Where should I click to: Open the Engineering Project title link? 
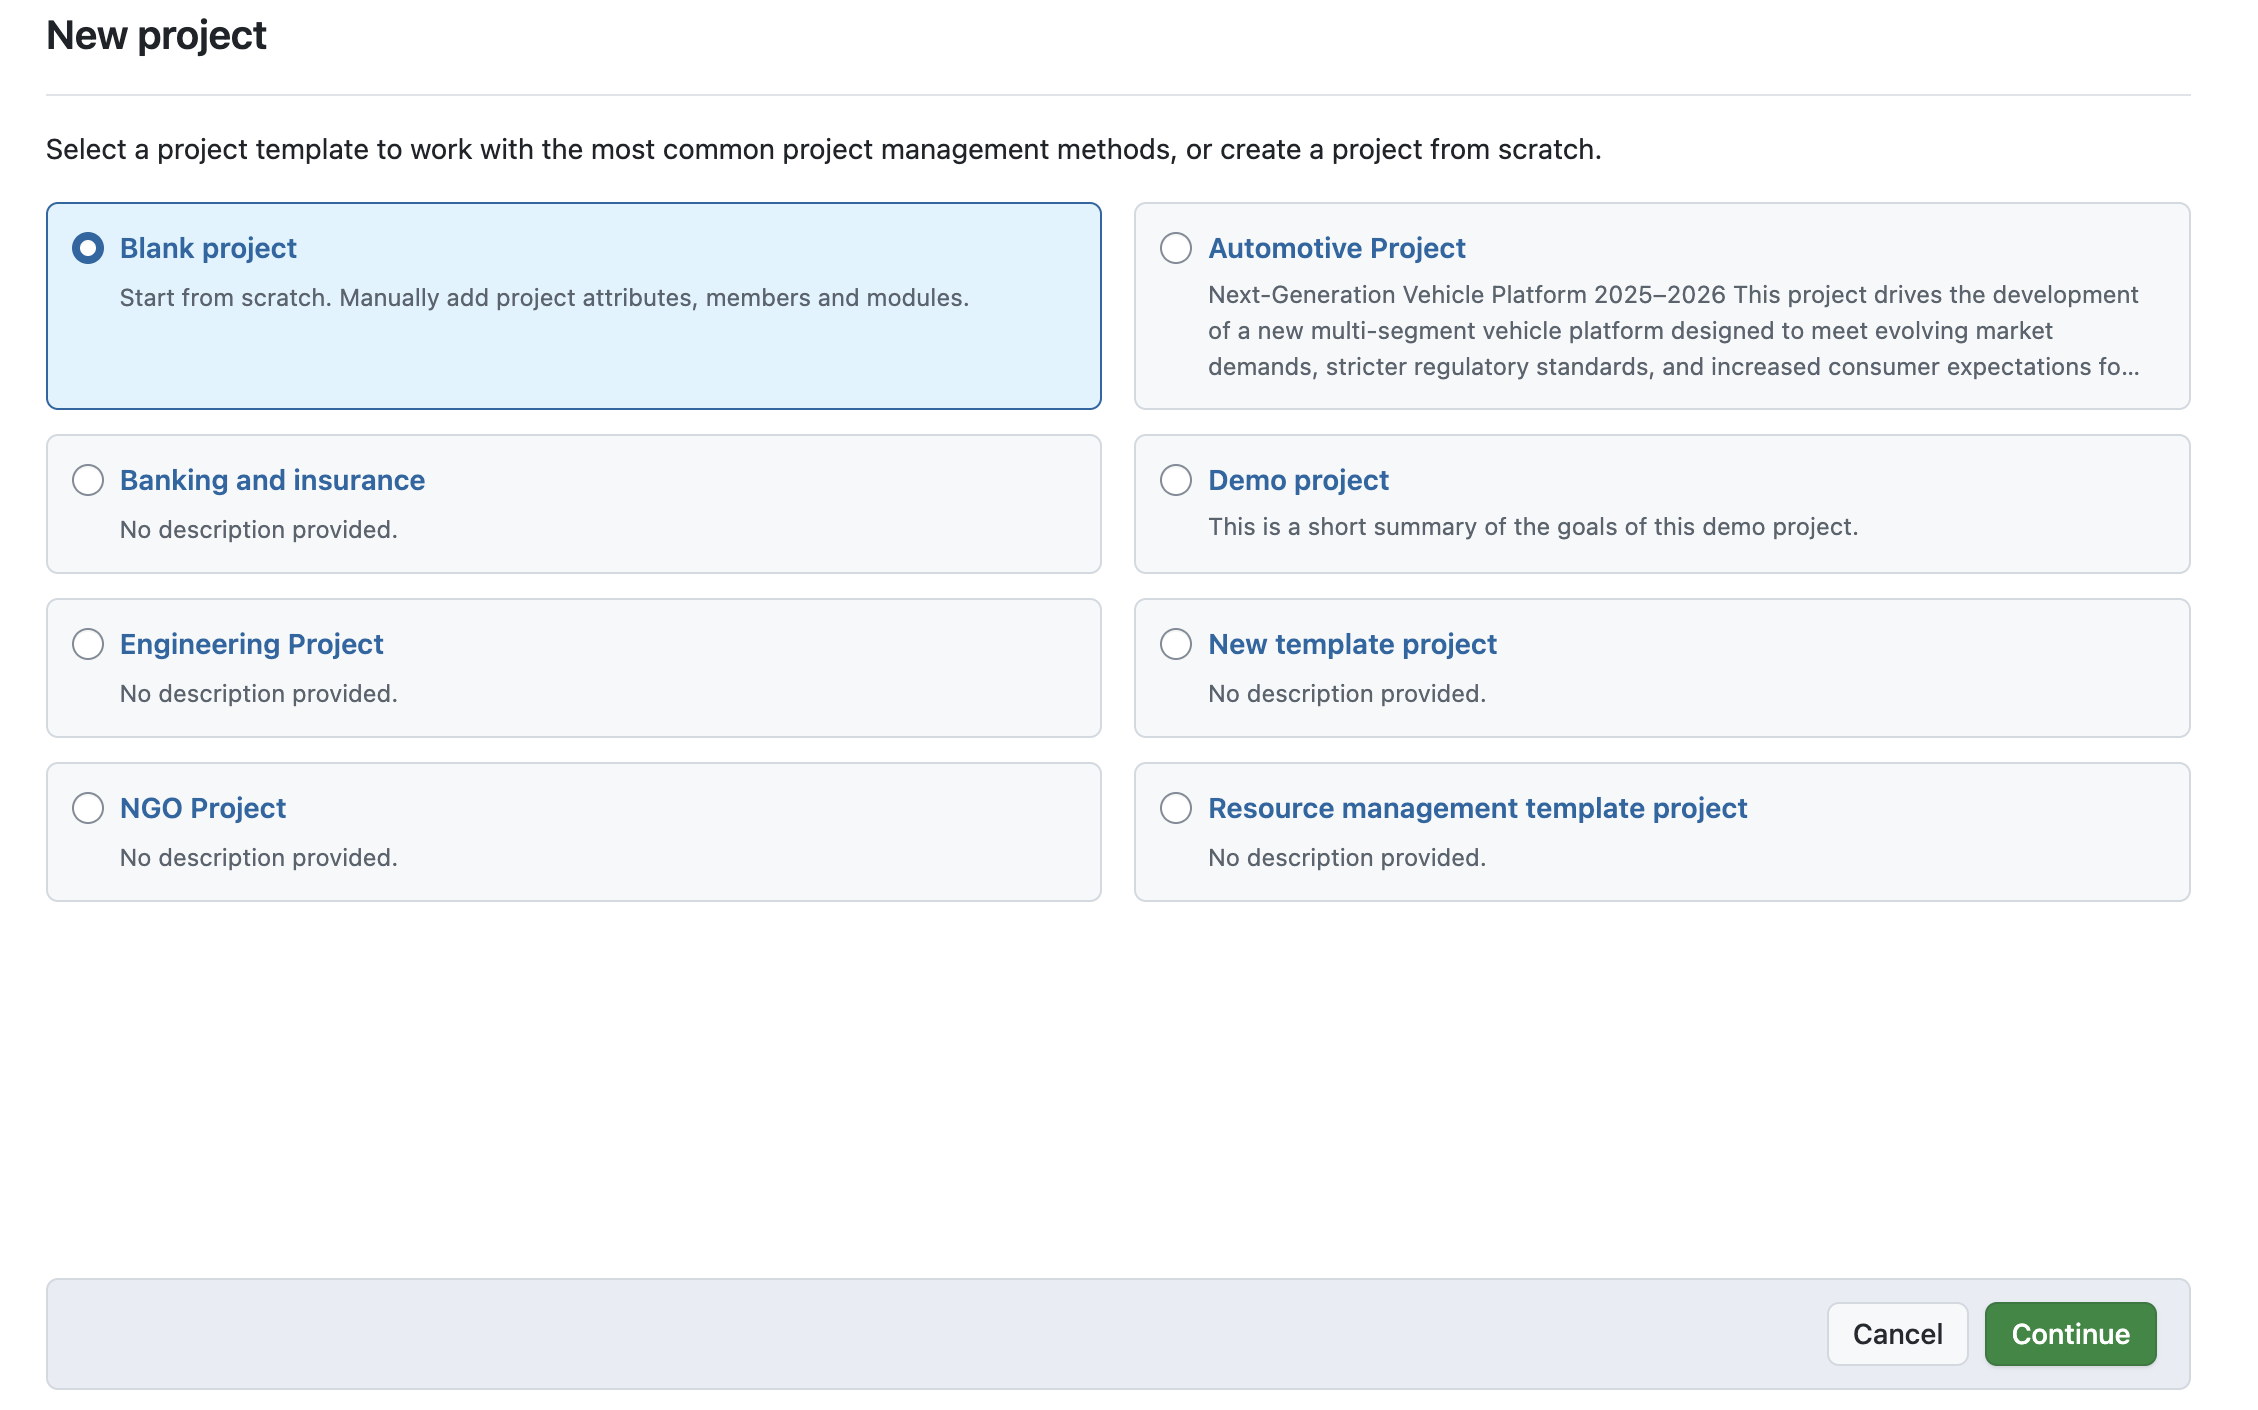(x=250, y=644)
